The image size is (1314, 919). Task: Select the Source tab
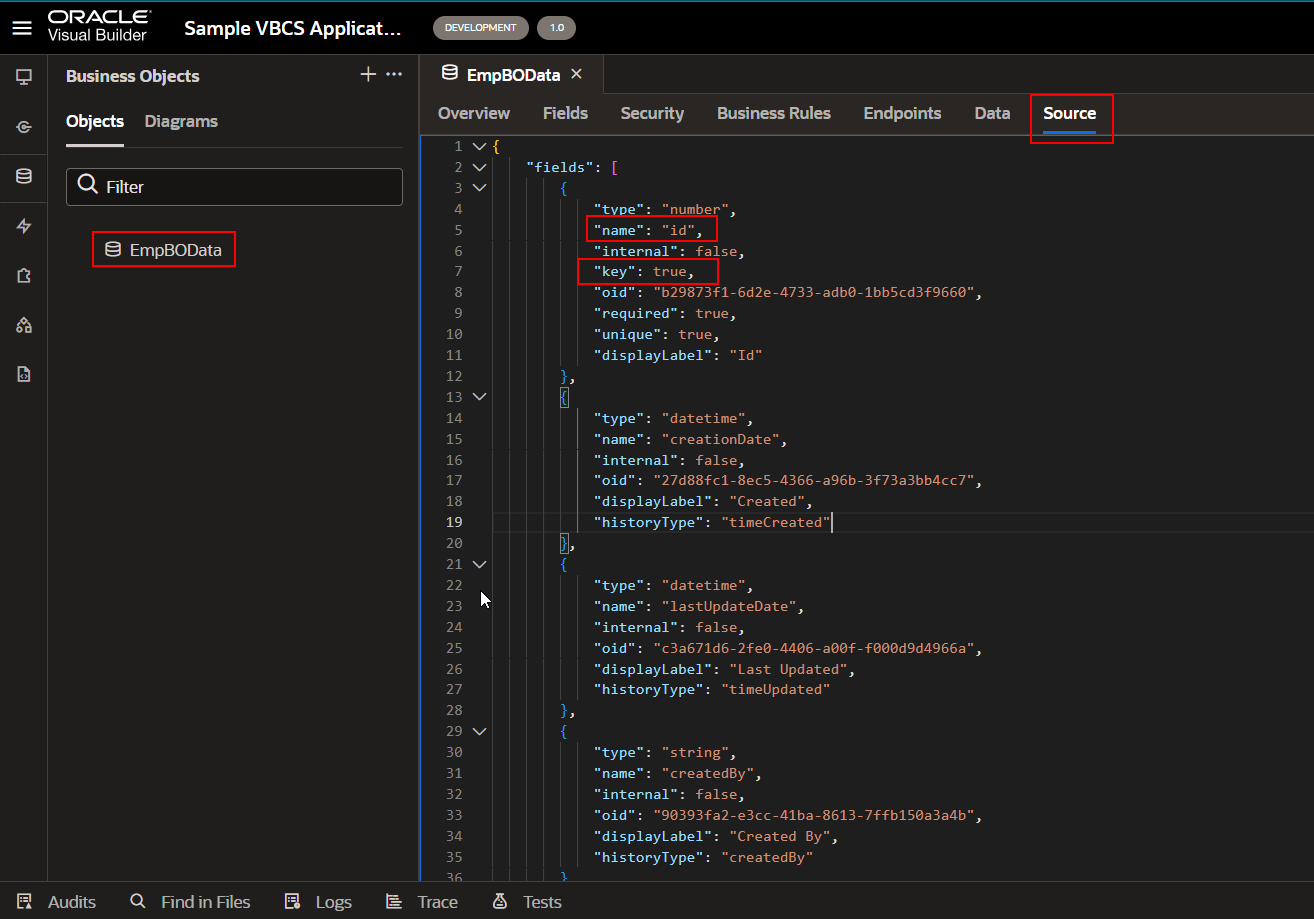(1070, 113)
